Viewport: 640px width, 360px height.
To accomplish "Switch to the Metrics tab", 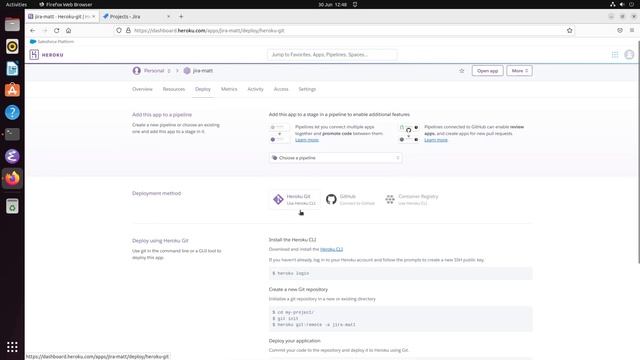I will pos(229,89).
